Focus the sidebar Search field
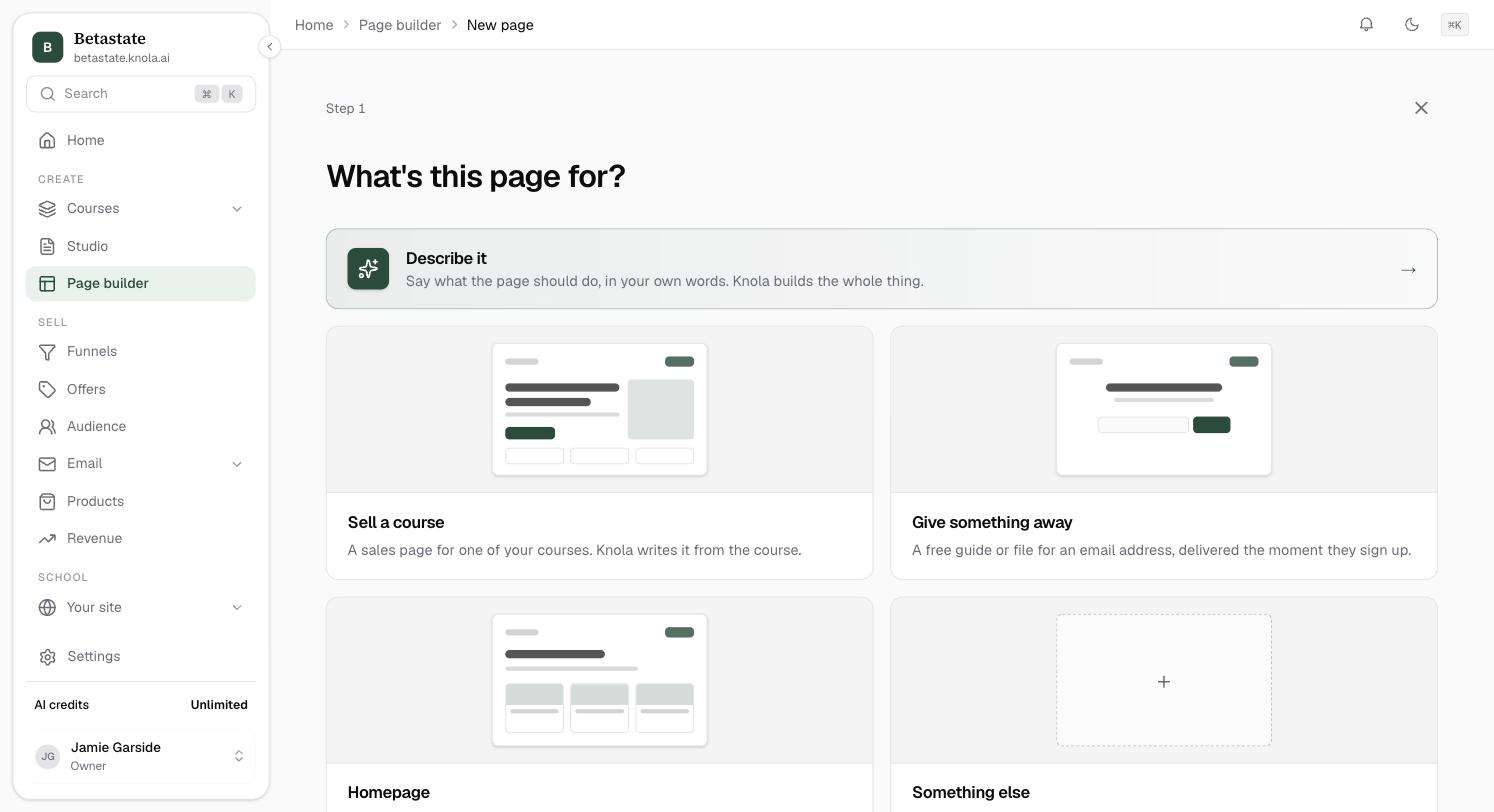 coord(141,94)
